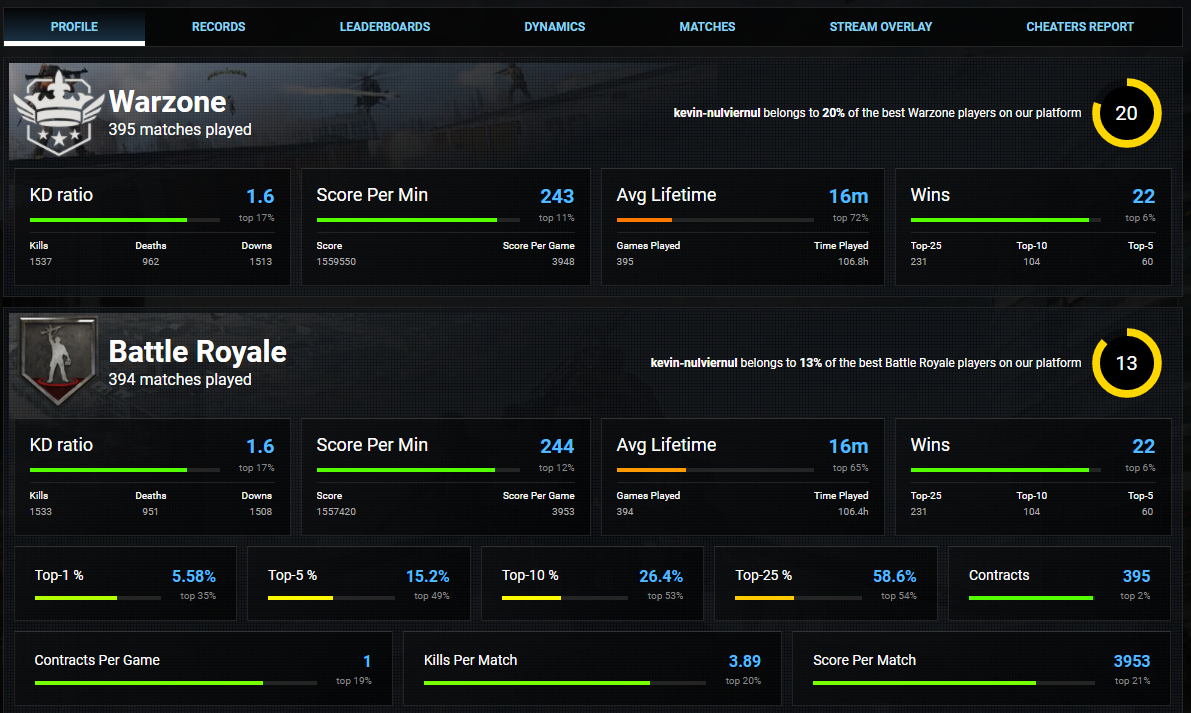Open the Matches tab
Image resolution: width=1191 pixels, height=713 pixels.
(x=707, y=27)
